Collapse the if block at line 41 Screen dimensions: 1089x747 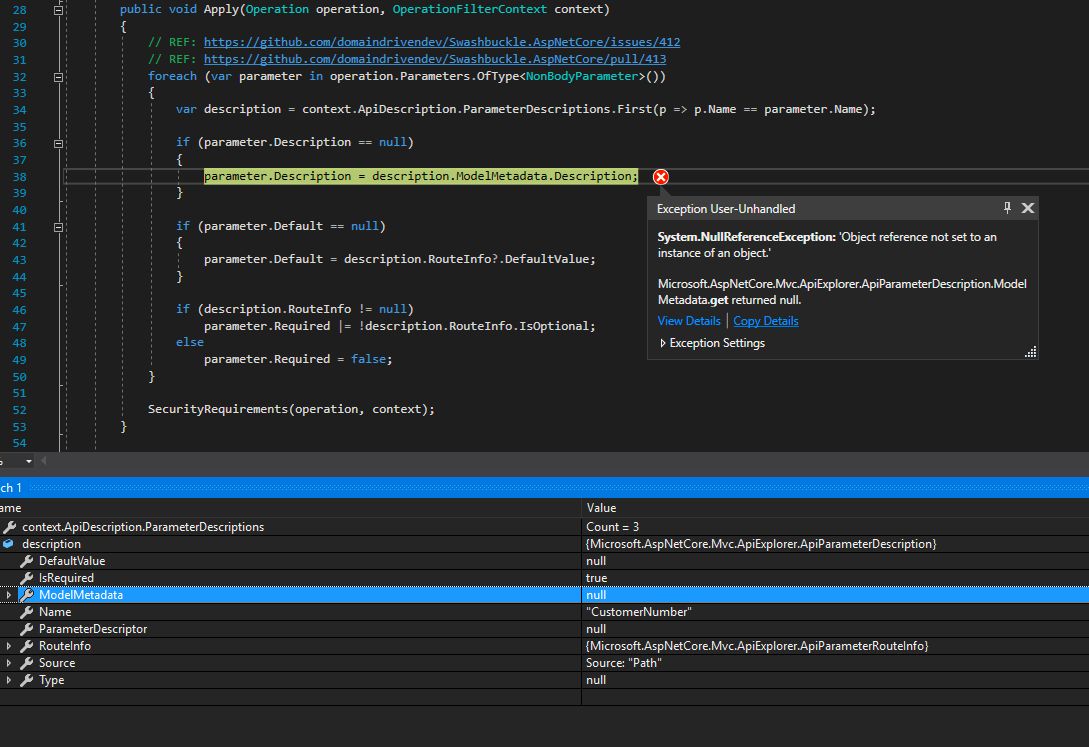tap(58, 227)
